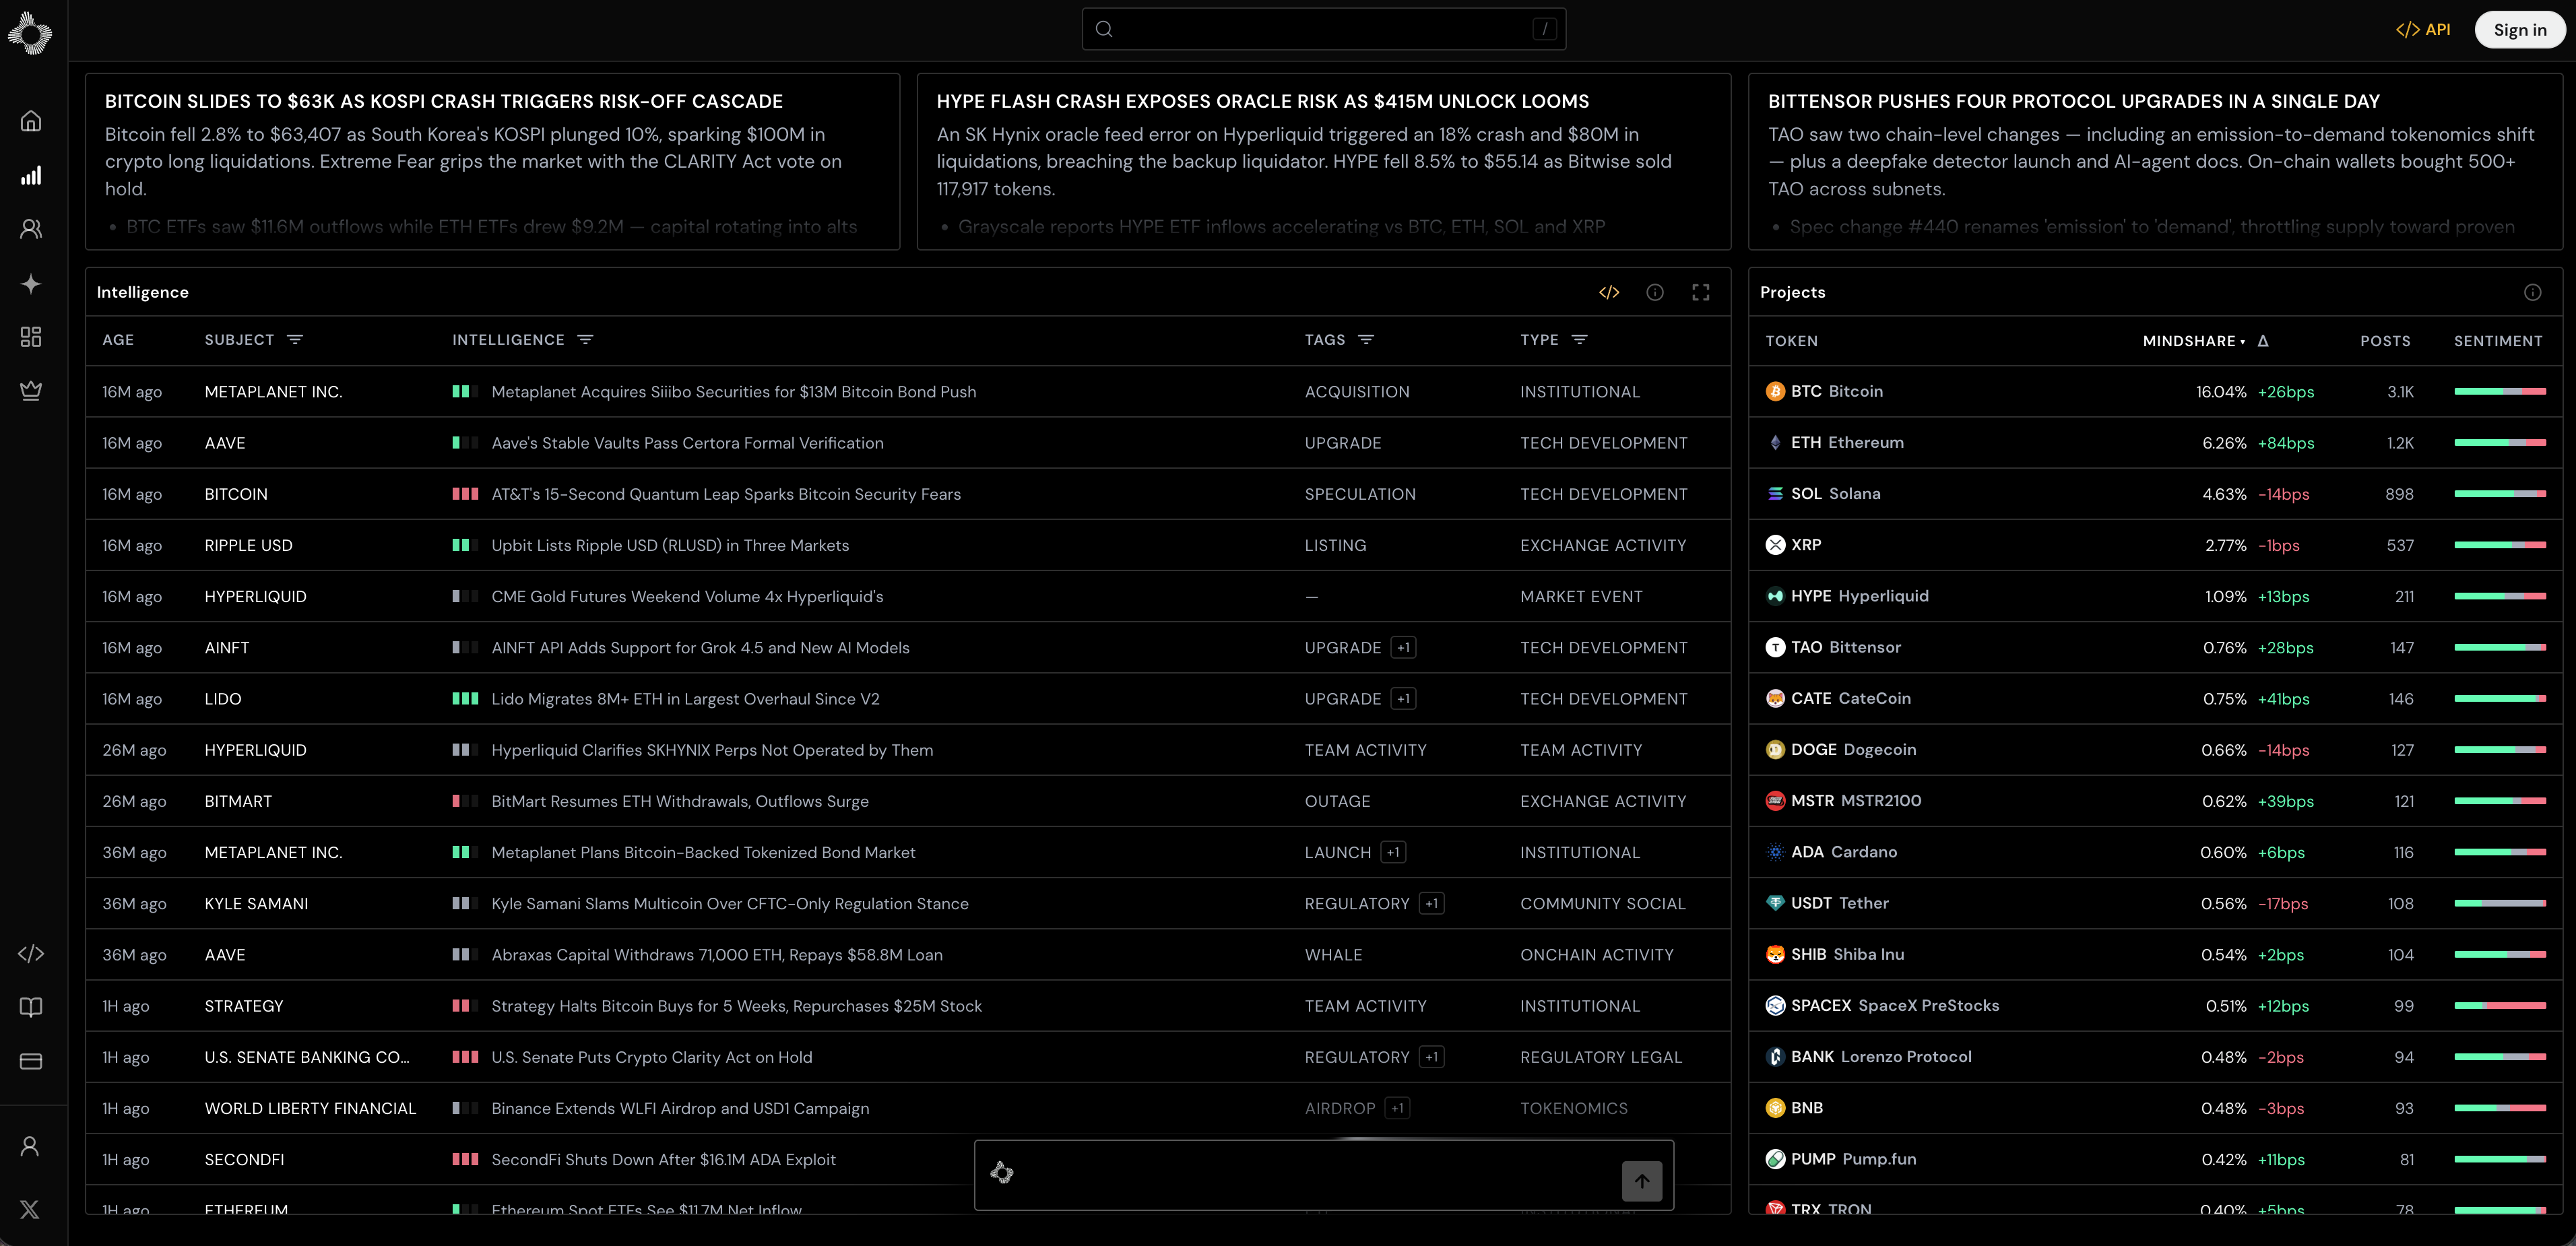The image size is (2576, 1246).
Task: Change the Mindshare sort order
Action: pos(2194,341)
